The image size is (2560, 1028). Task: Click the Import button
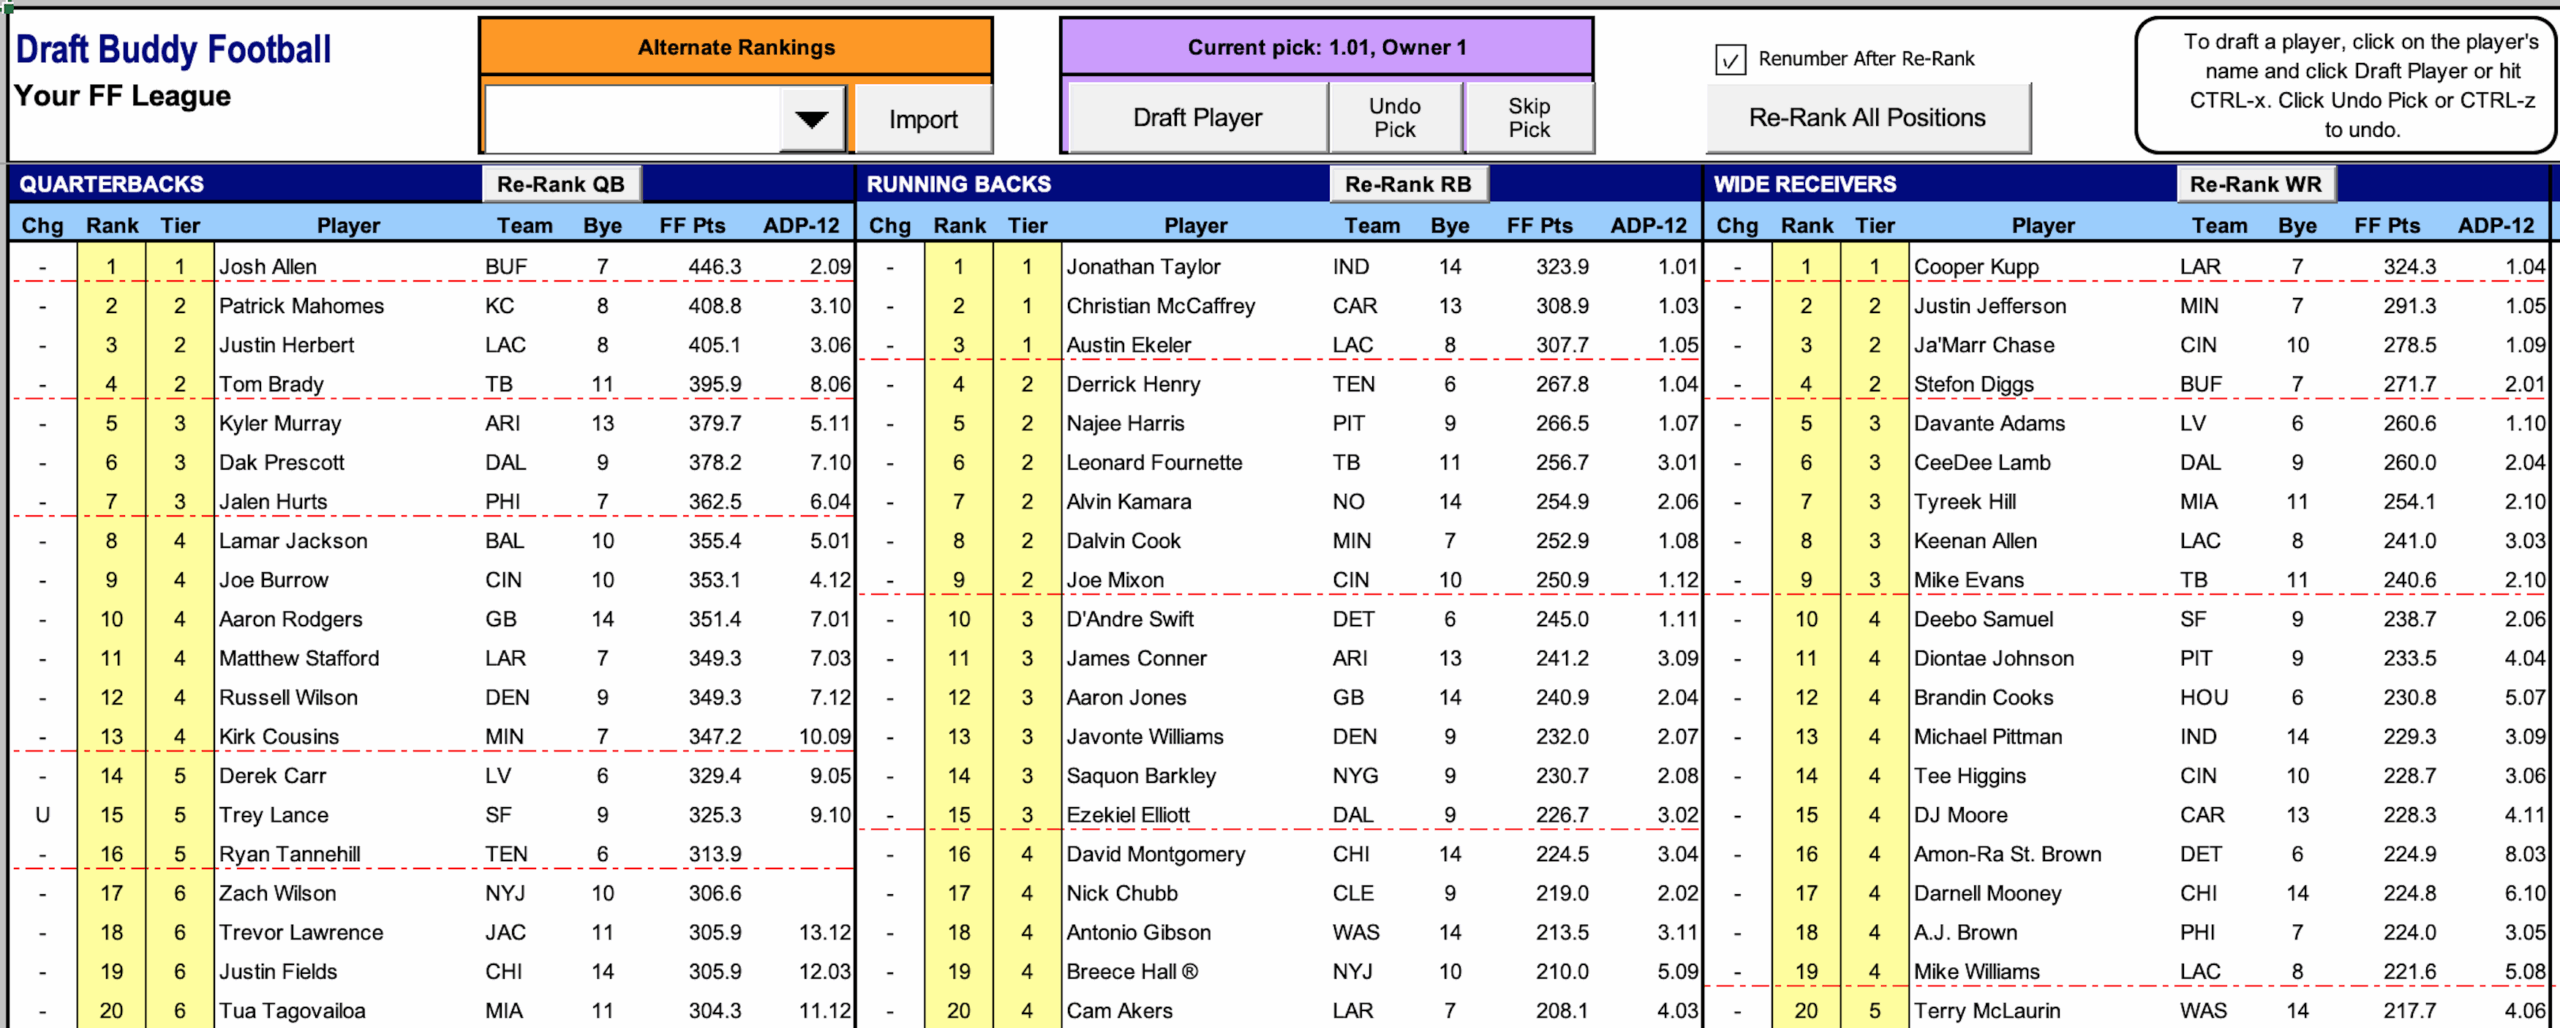(x=922, y=118)
